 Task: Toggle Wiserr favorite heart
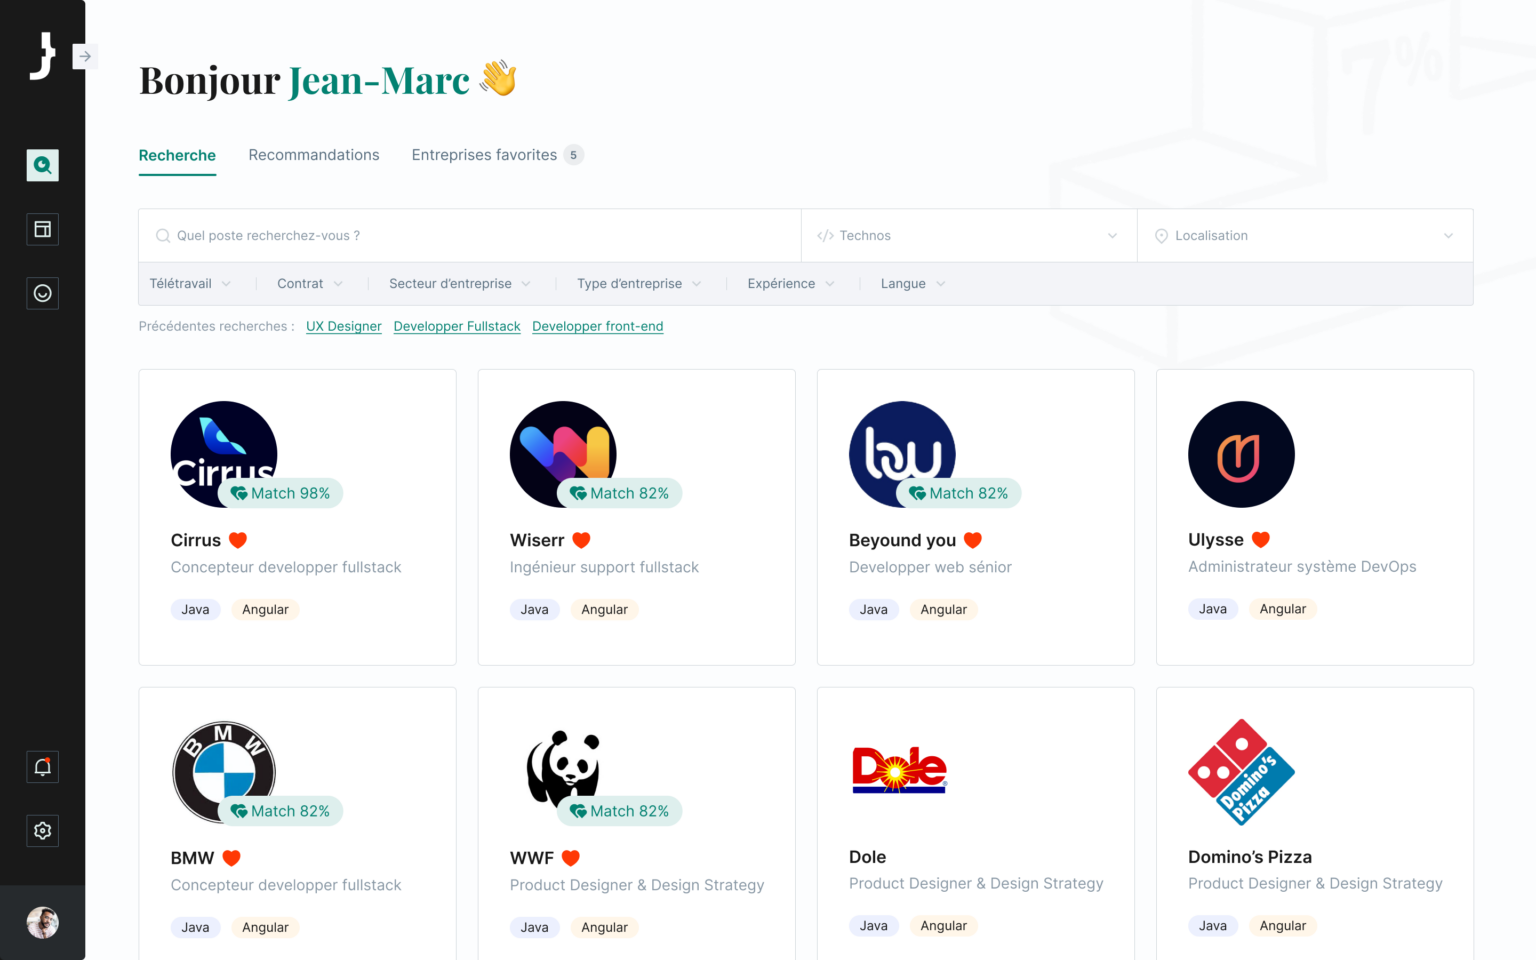[x=581, y=540]
